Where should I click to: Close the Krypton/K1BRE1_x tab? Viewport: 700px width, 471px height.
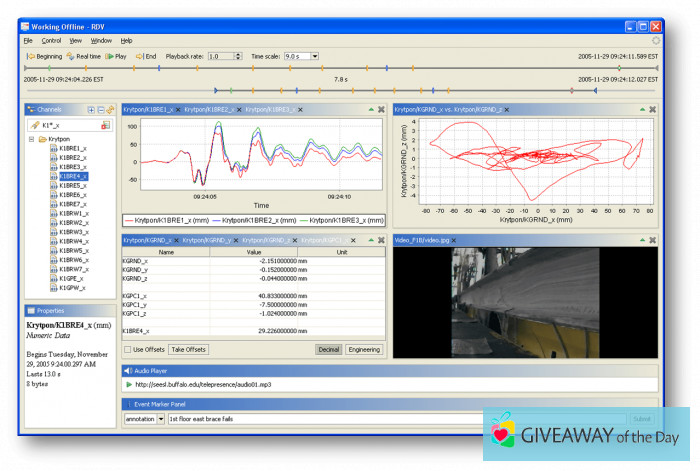178,109
